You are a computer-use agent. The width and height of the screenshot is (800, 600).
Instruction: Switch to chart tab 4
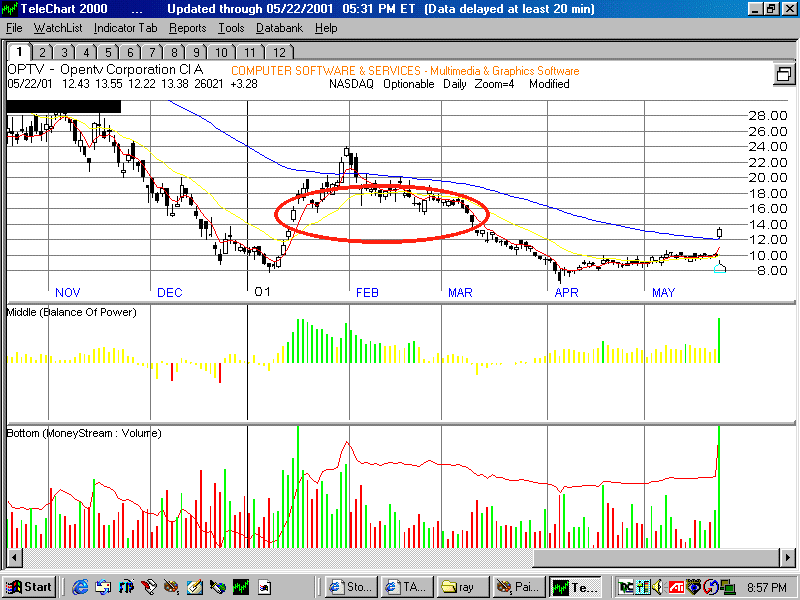pos(86,52)
